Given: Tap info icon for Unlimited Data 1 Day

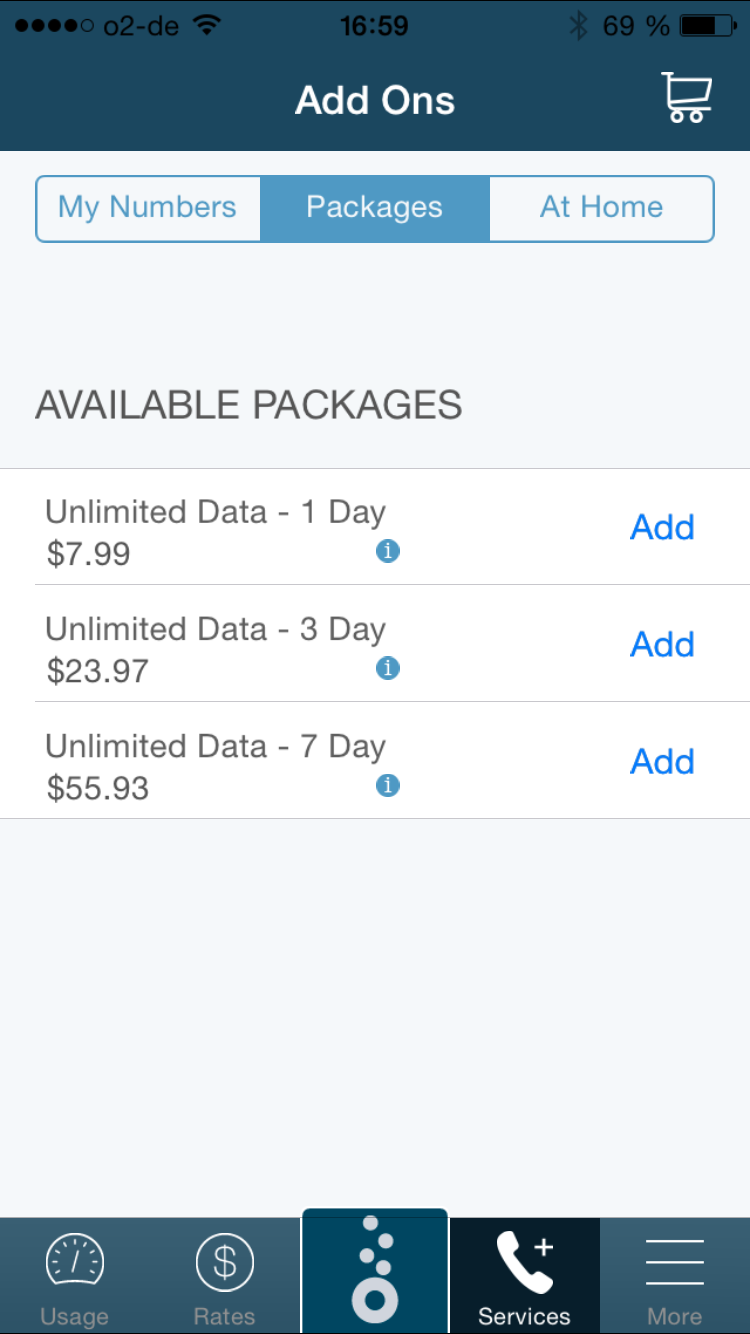Looking at the screenshot, I should coord(388,551).
